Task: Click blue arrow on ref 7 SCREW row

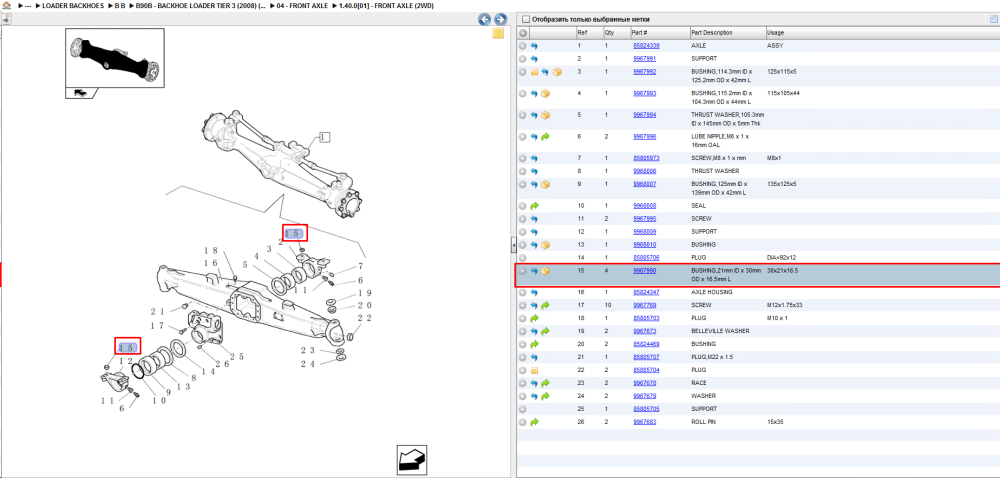Action: [534, 158]
